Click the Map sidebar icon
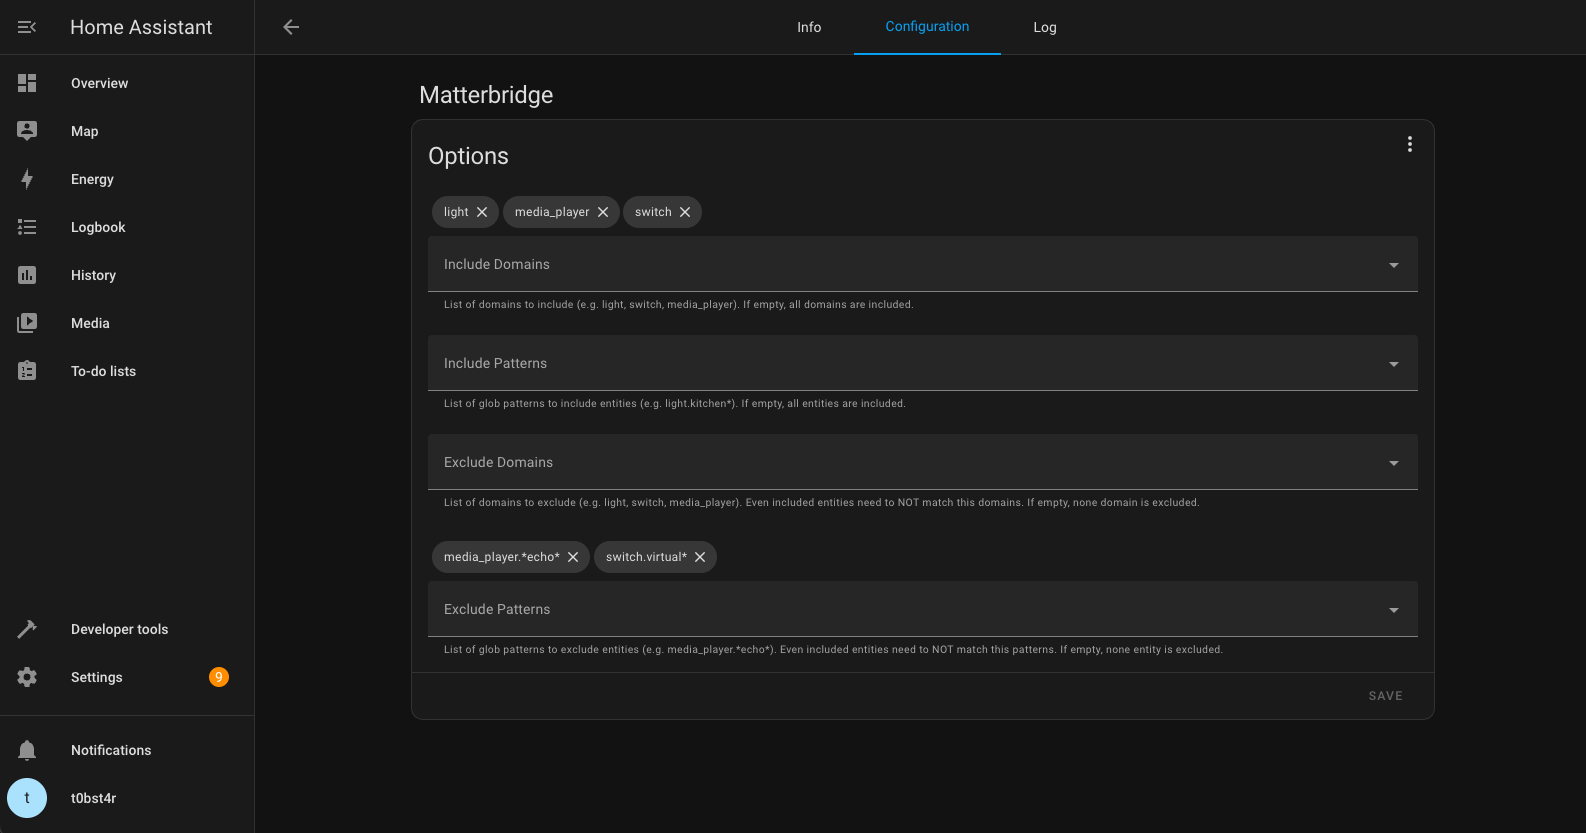Image resolution: width=1586 pixels, height=833 pixels. [27, 131]
